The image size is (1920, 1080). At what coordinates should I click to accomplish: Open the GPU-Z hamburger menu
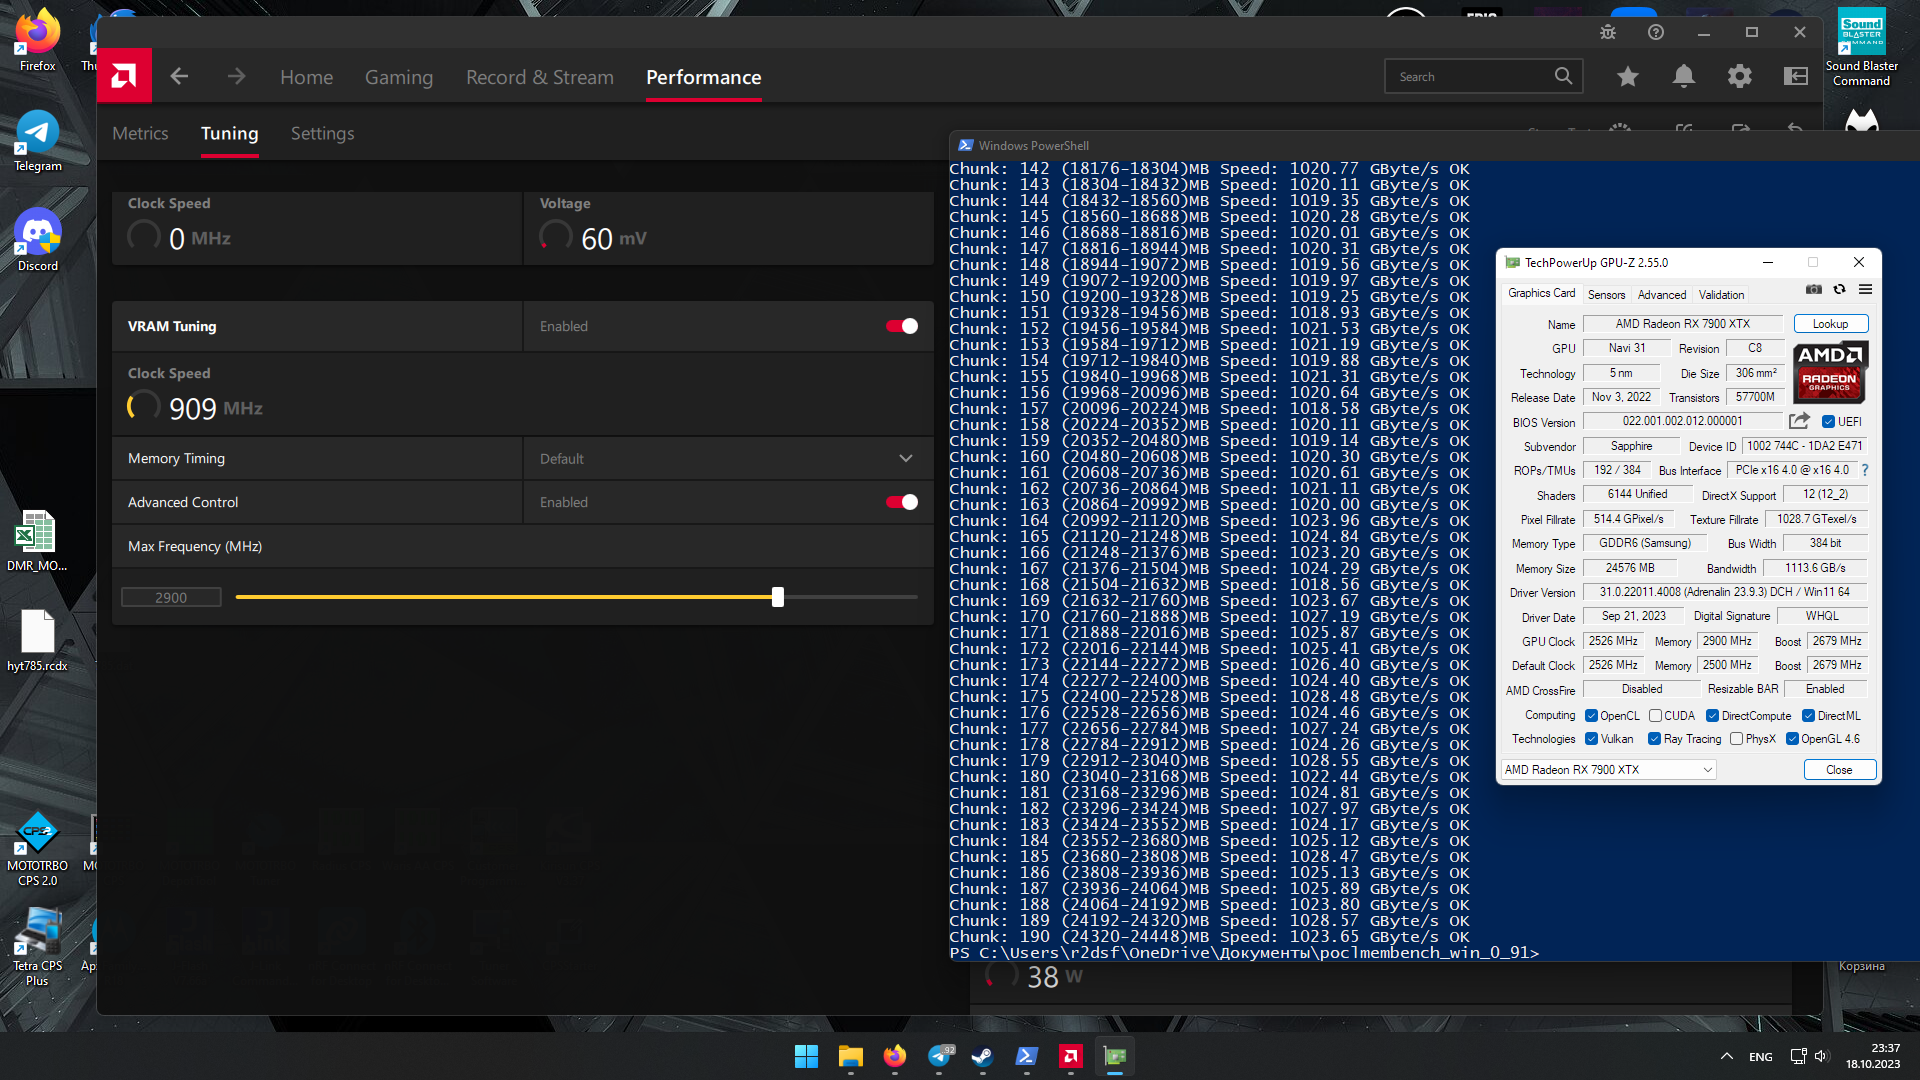coord(1865,290)
